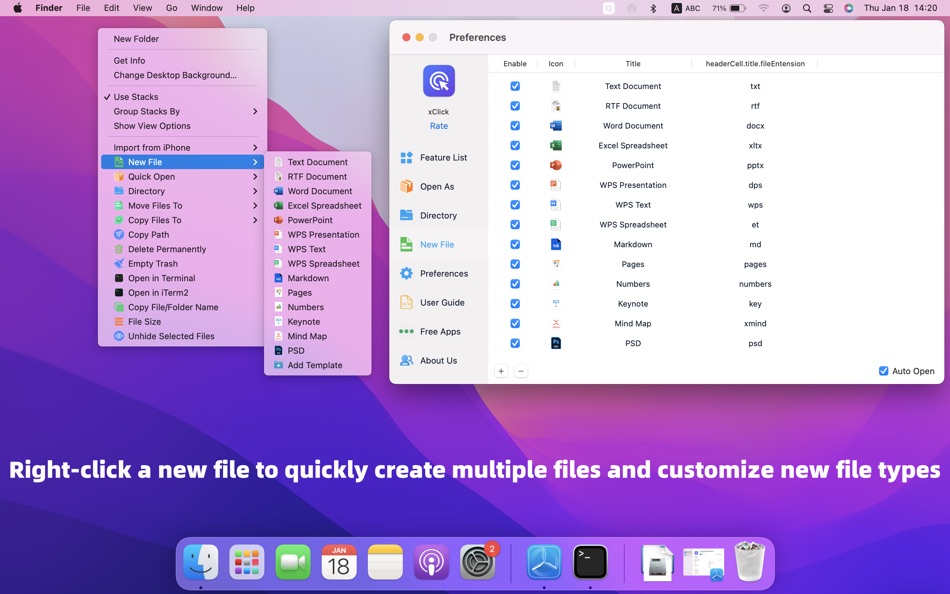Create Keynote file from submenu
The image size is (950, 594).
coord(317,322)
